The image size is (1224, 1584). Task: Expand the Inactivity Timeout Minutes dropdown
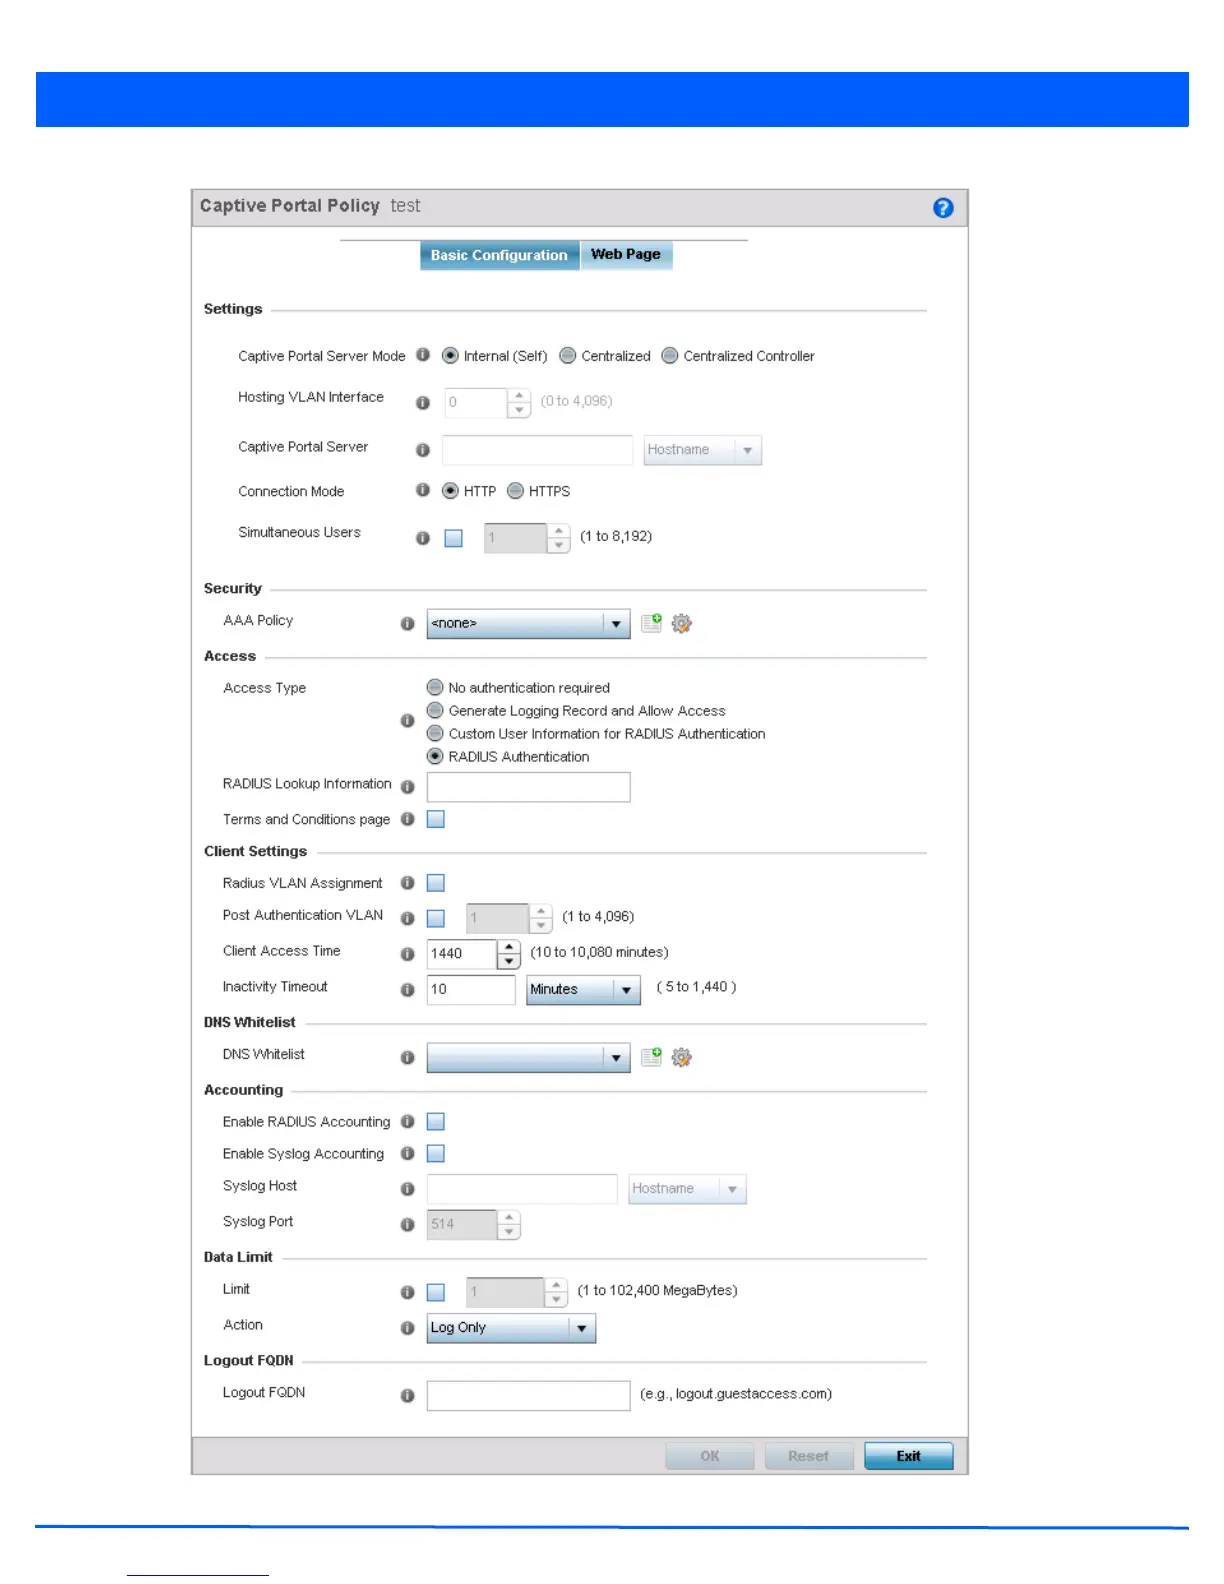click(x=626, y=990)
